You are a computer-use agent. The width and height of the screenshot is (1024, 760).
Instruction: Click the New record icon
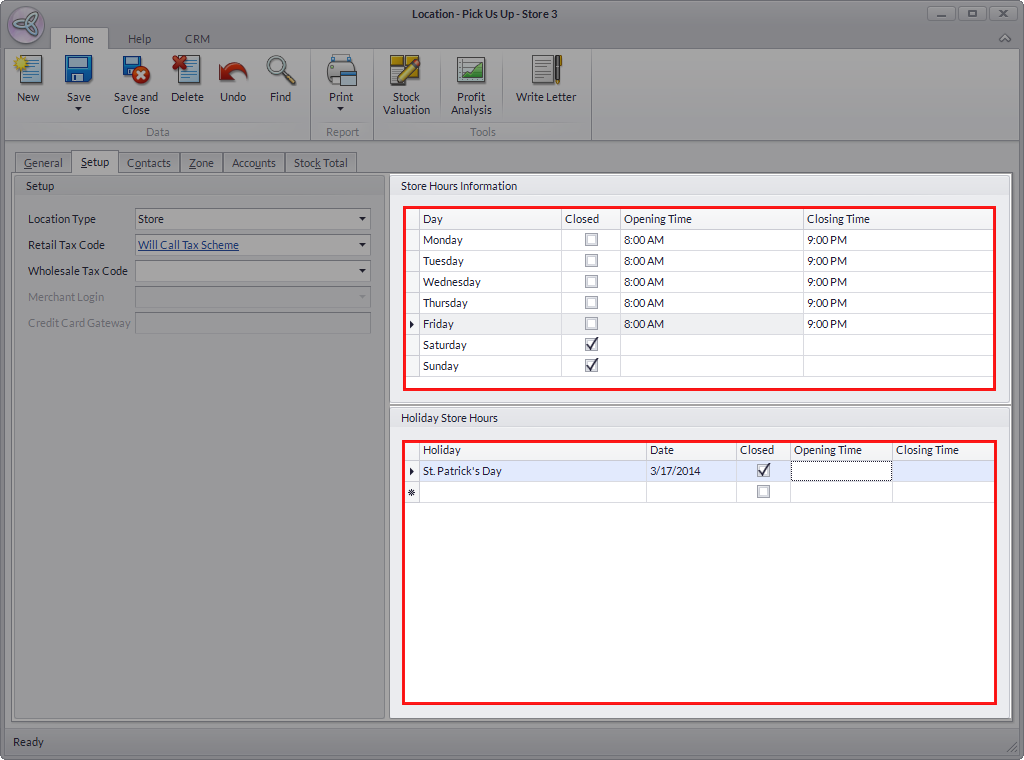click(28, 71)
